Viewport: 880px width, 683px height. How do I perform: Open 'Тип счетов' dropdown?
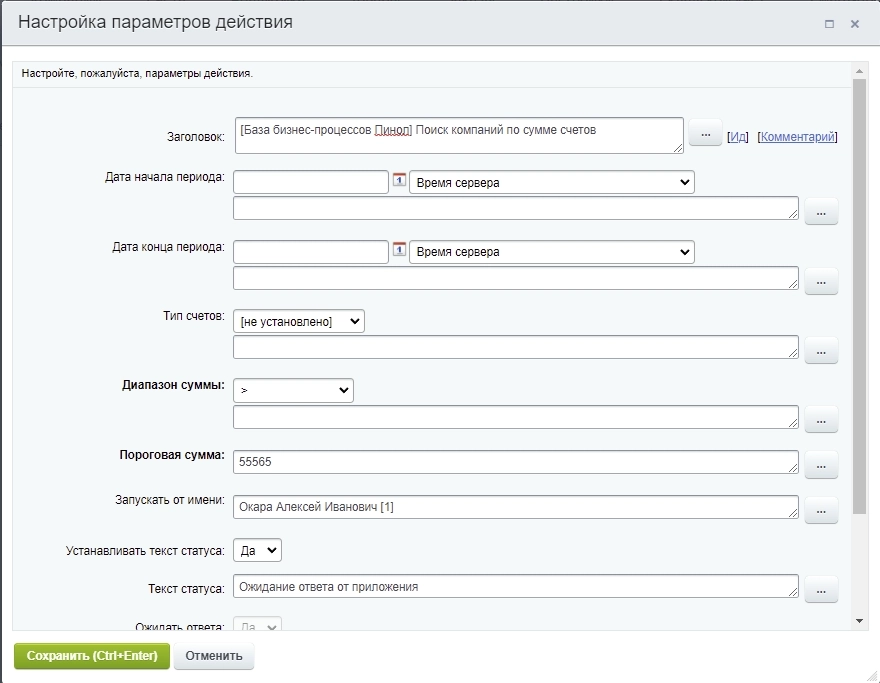pos(299,321)
